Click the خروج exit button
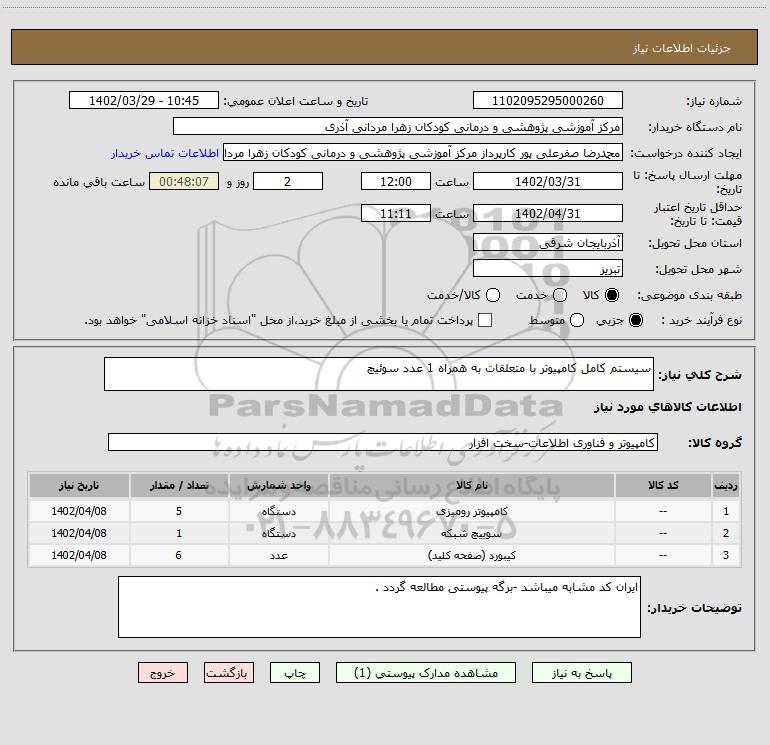 (162, 674)
